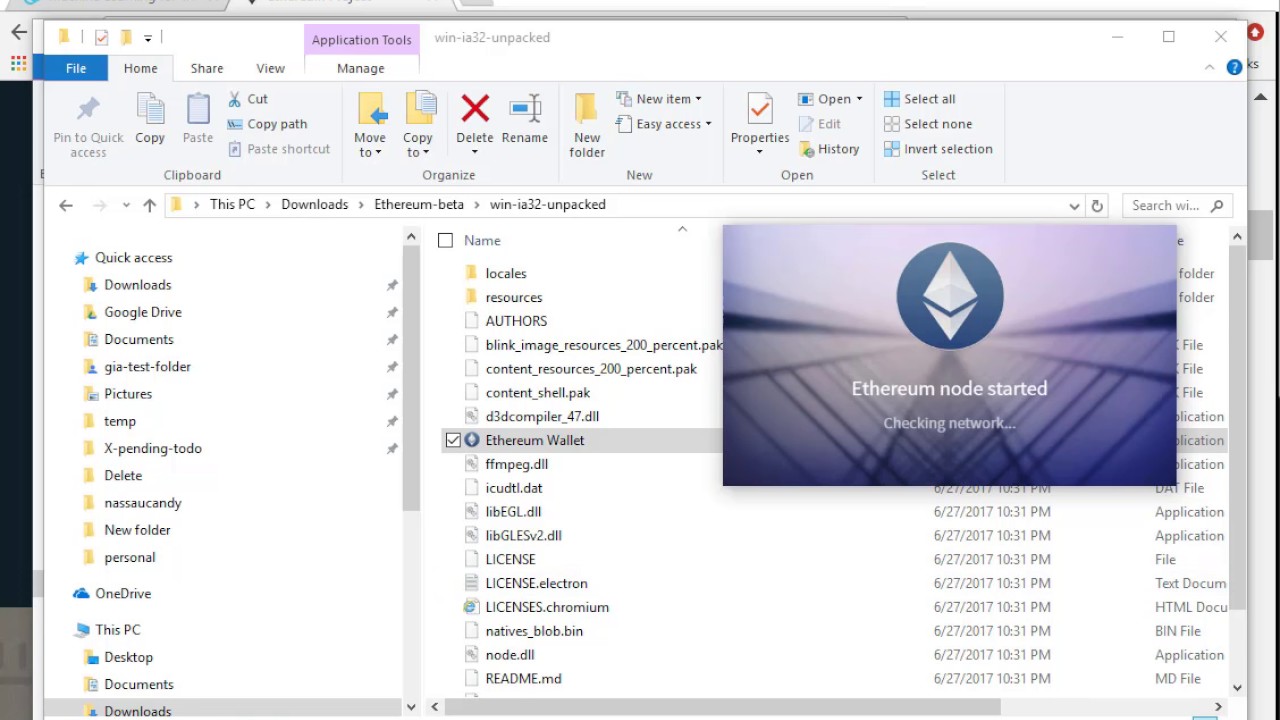Select LICENSES.chromium file
Image resolution: width=1280 pixels, height=720 pixels.
tap(547, 607)
